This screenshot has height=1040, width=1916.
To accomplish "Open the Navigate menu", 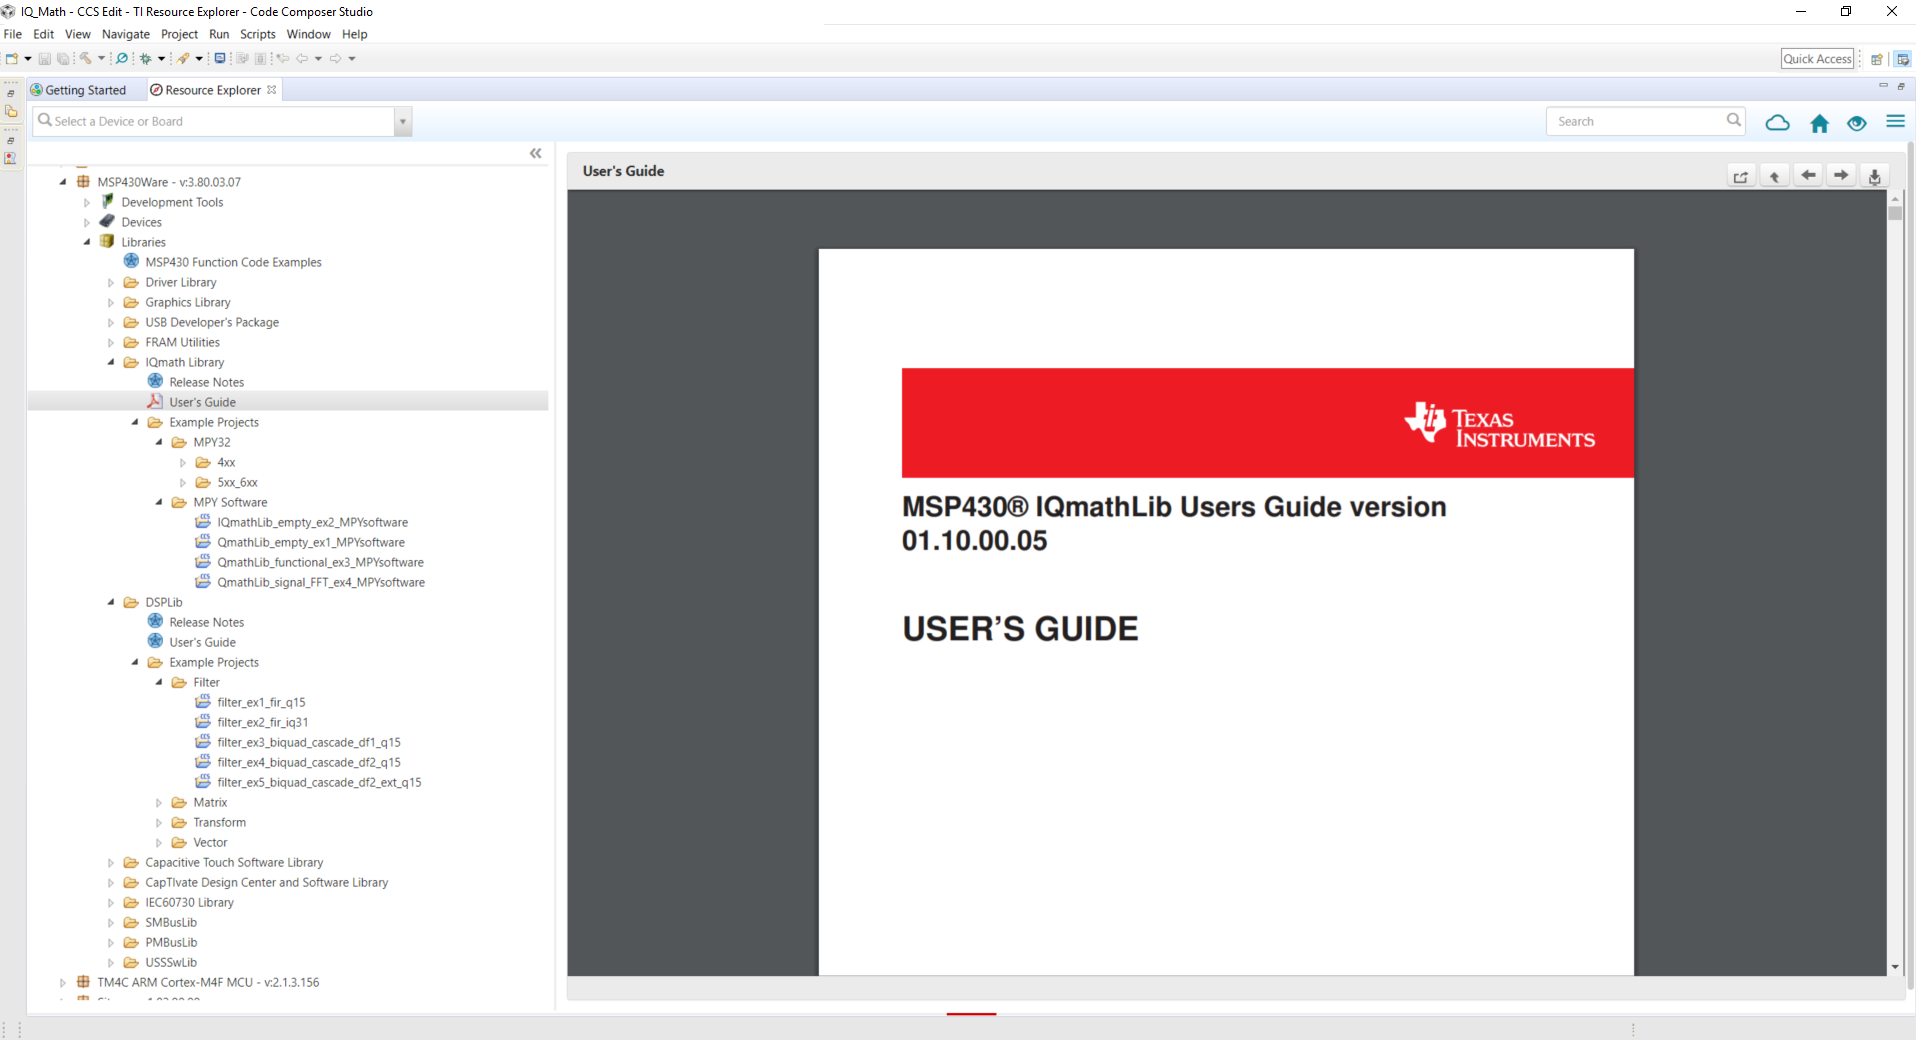I will pyautogui.click(x=126, y=34).
